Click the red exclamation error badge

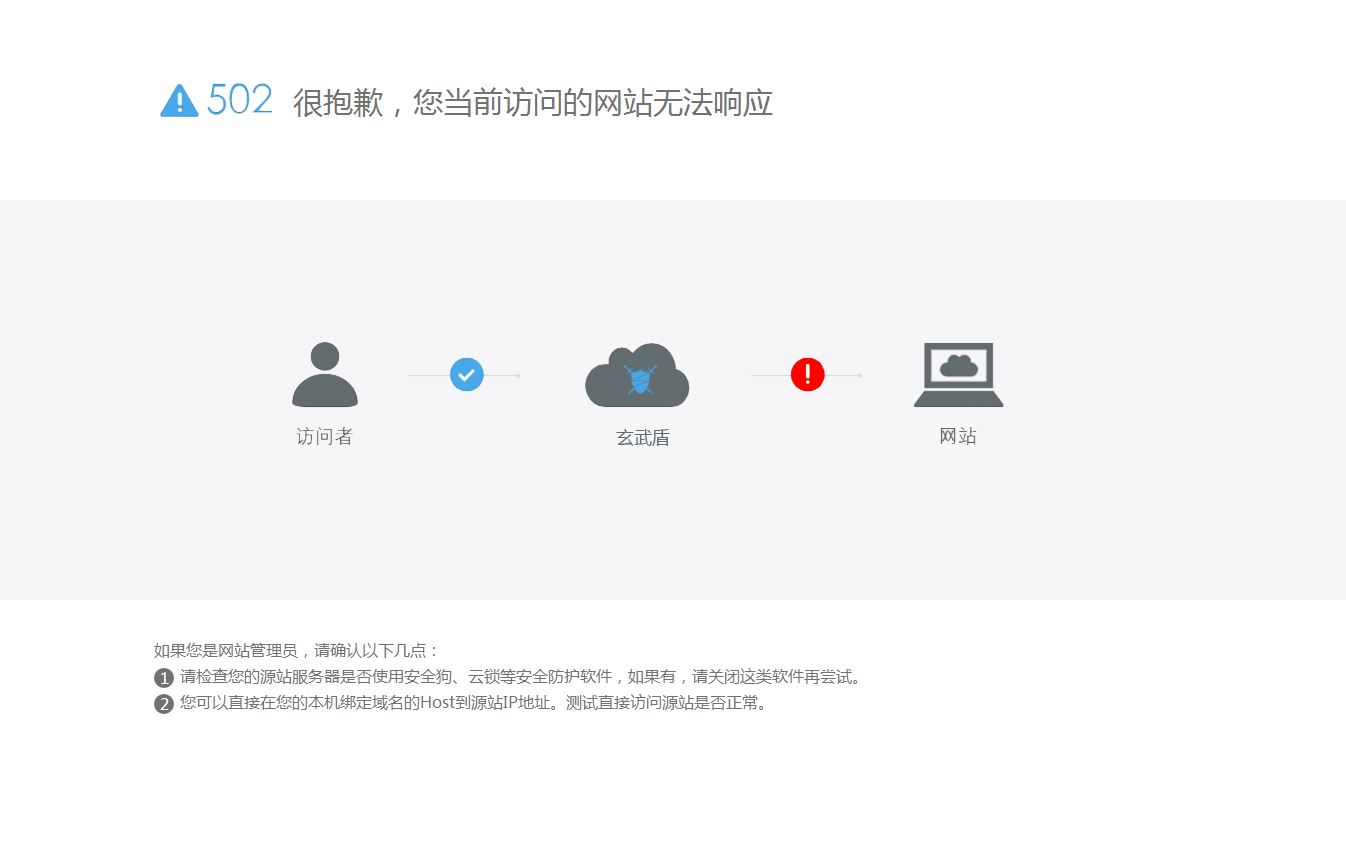pyautogui.click(x=807, y=374)
